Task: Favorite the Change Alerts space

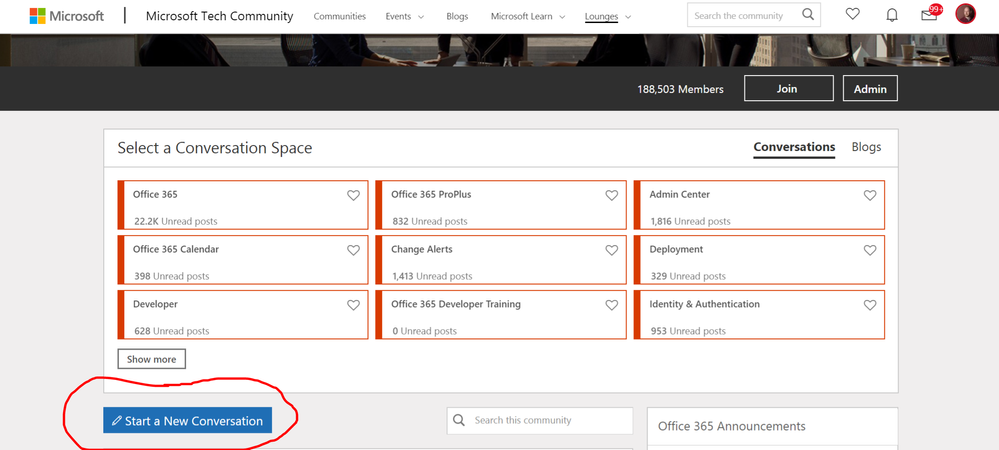Action: click(612, 250)
